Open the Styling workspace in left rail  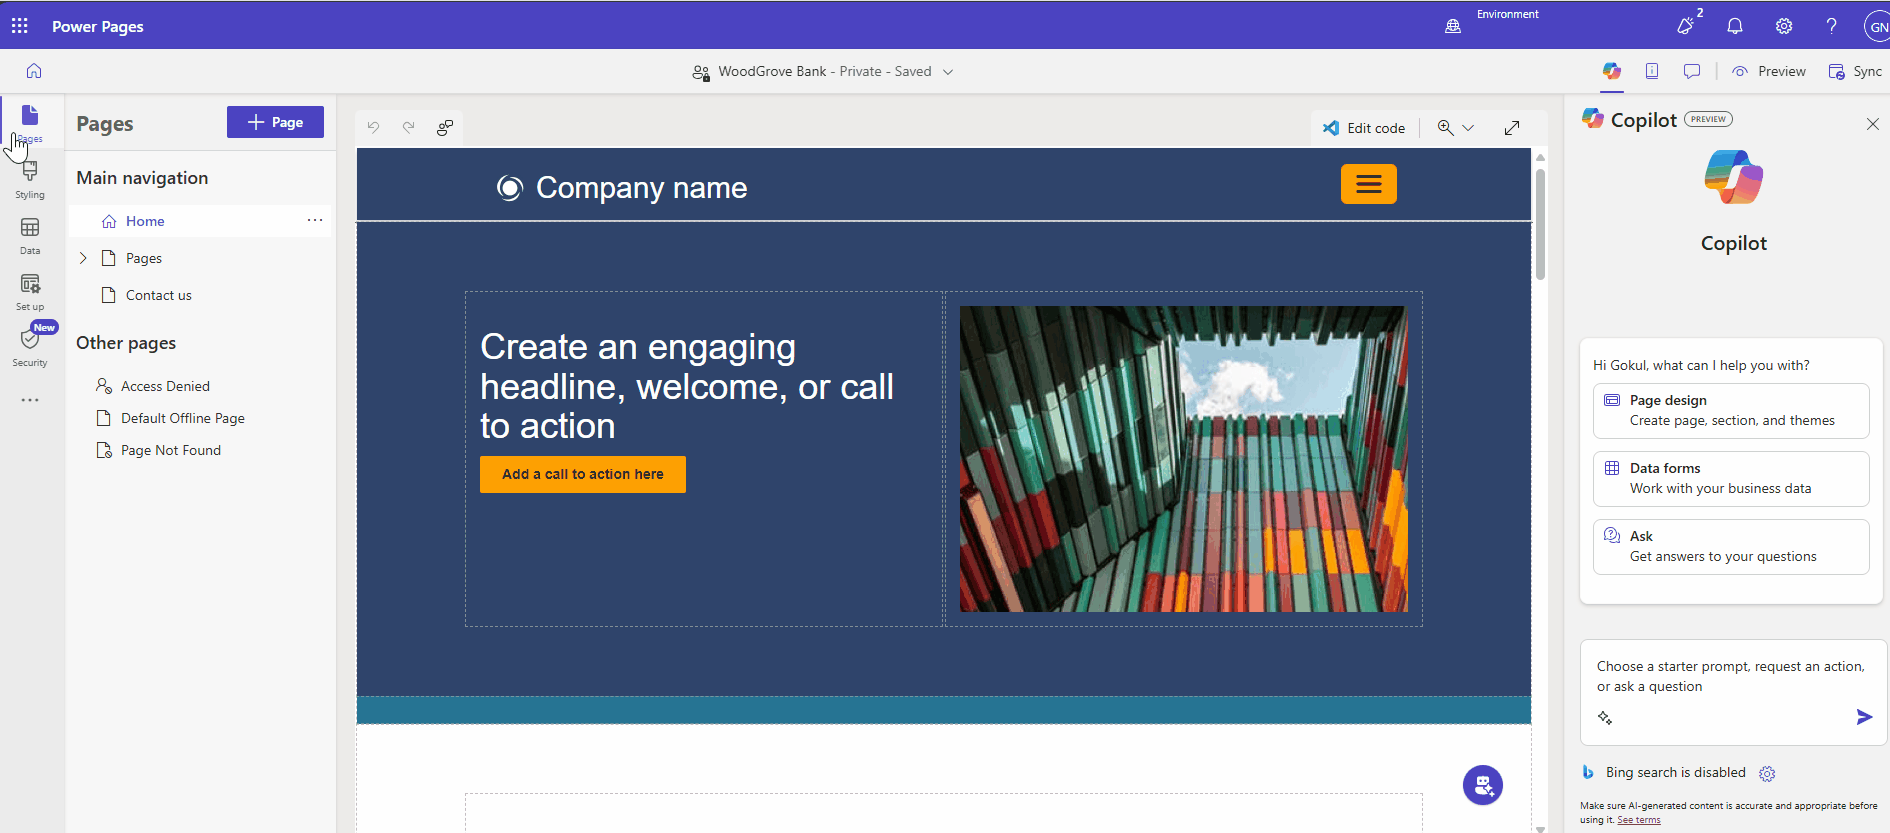tap(30, 179)
